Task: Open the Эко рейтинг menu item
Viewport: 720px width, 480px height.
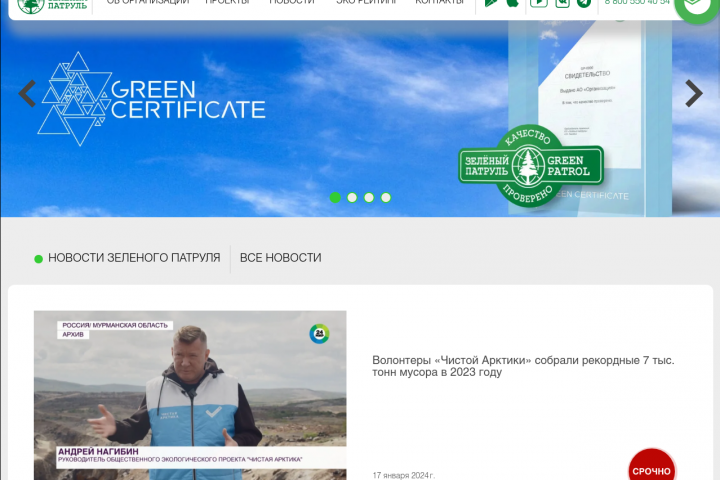Action: click(366, 2)
